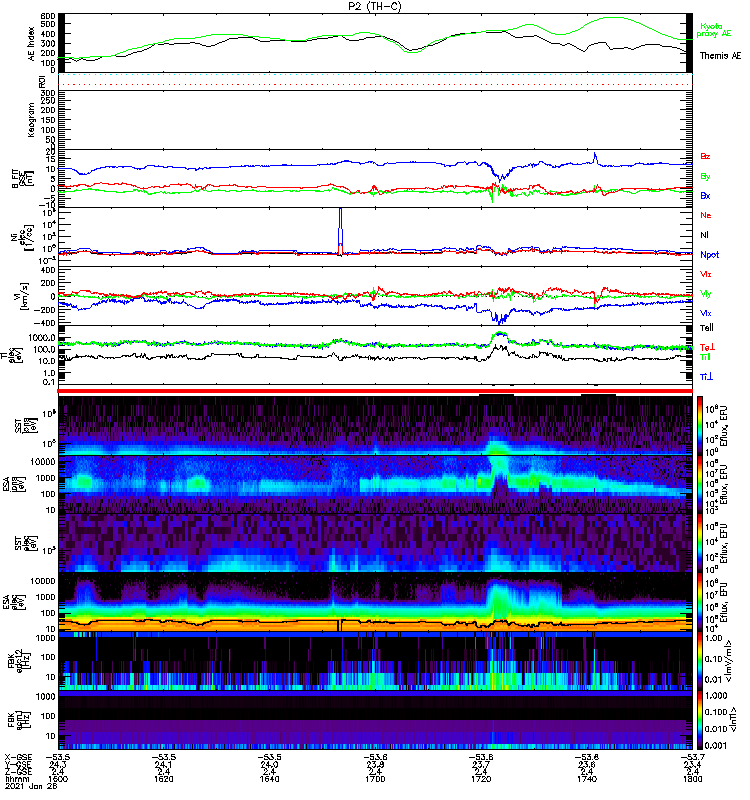Click the thick red horizontal bar below temperature panel

[x=375, y=391]
